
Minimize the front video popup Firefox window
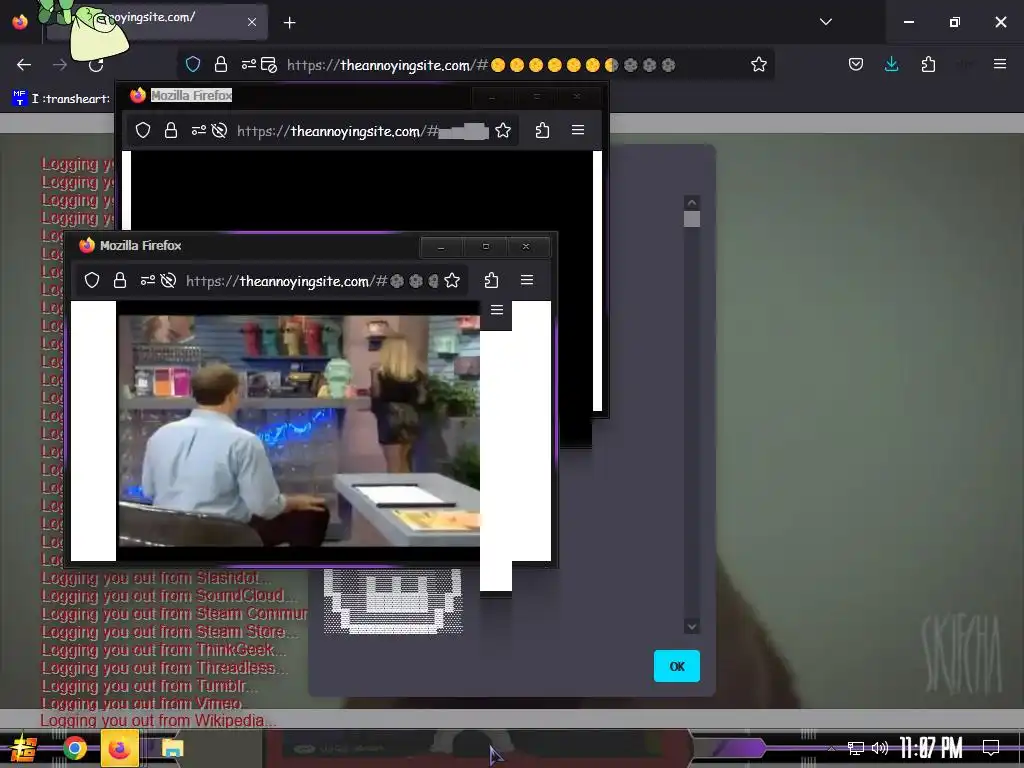click(x=441, y=247)
